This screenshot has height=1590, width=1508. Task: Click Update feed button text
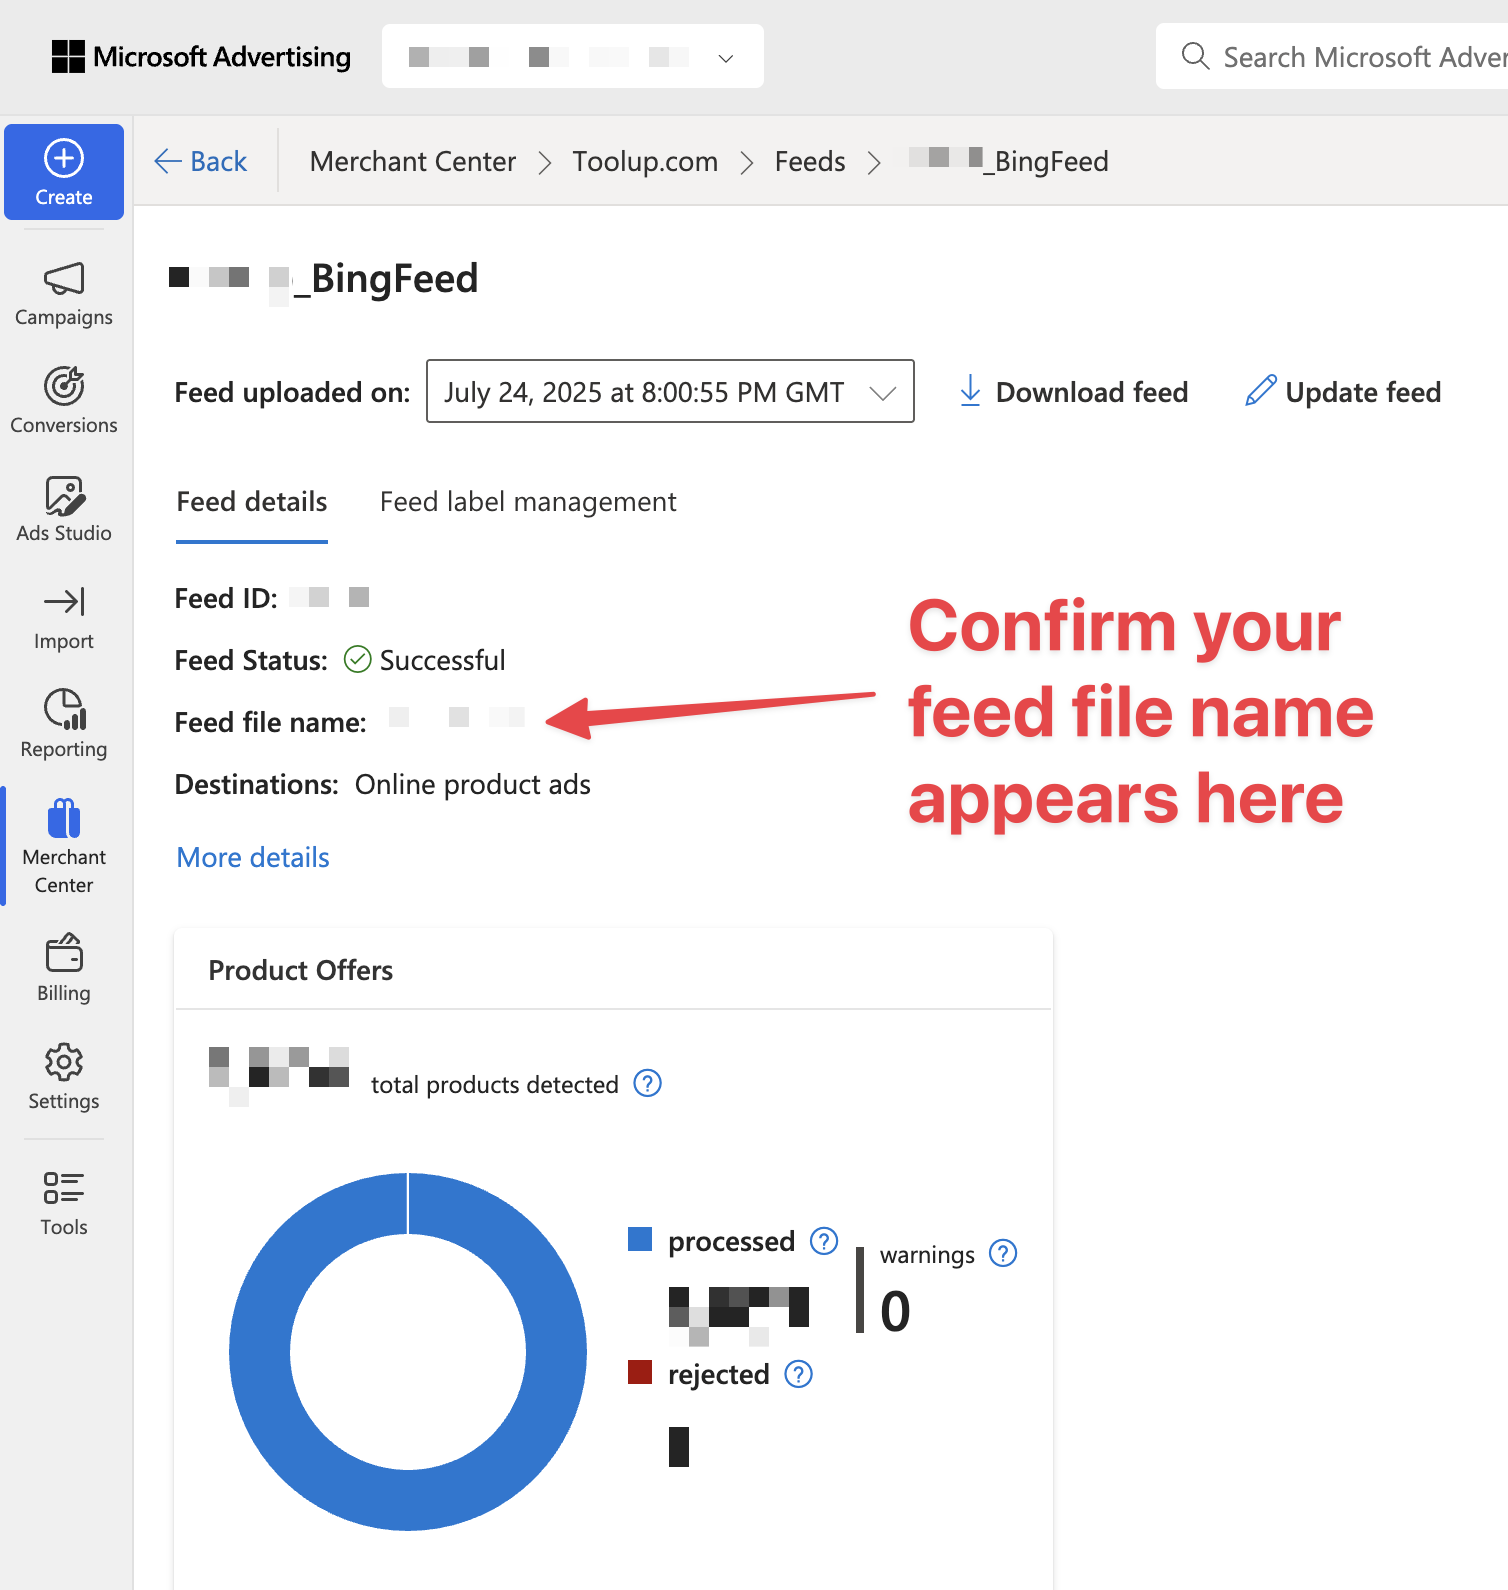(1363, 392)
